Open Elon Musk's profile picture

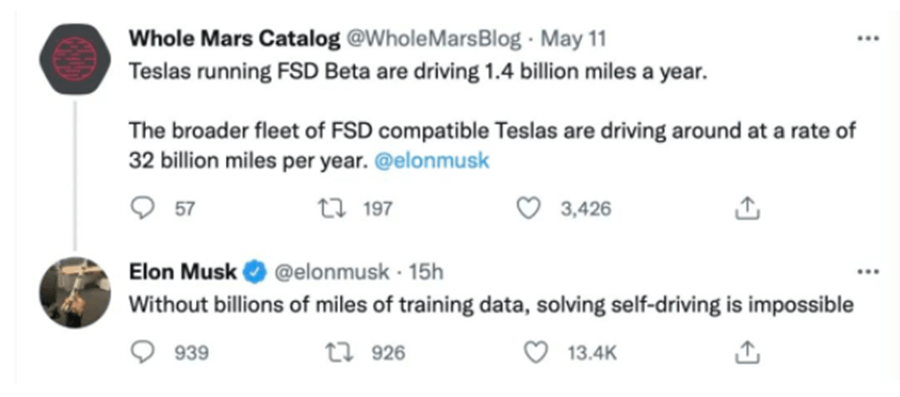[75, 293]
